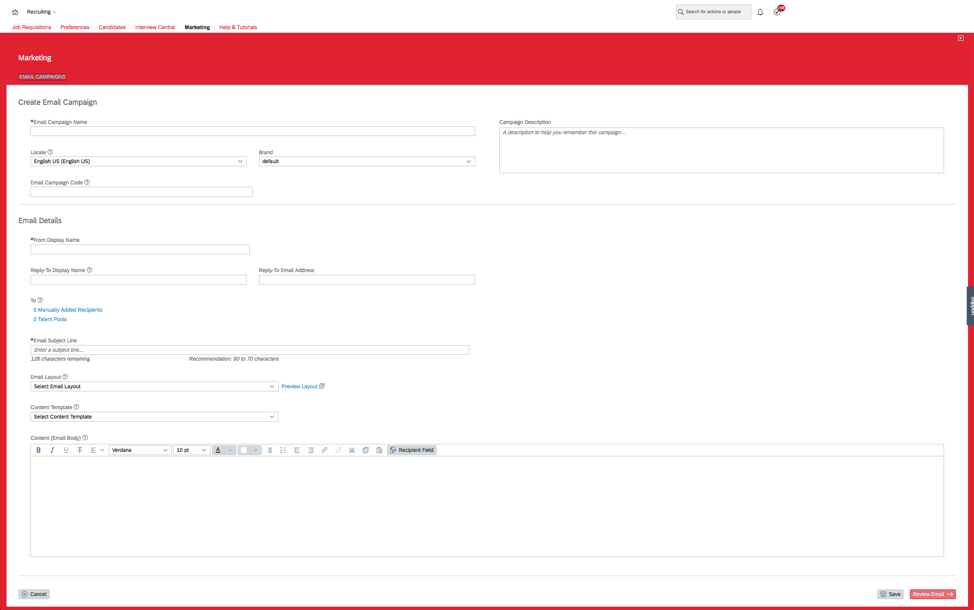Image resolution: width=974 pixels, height=610 pixels.
Task: Click the Review Email button
Action: [932, 594]
